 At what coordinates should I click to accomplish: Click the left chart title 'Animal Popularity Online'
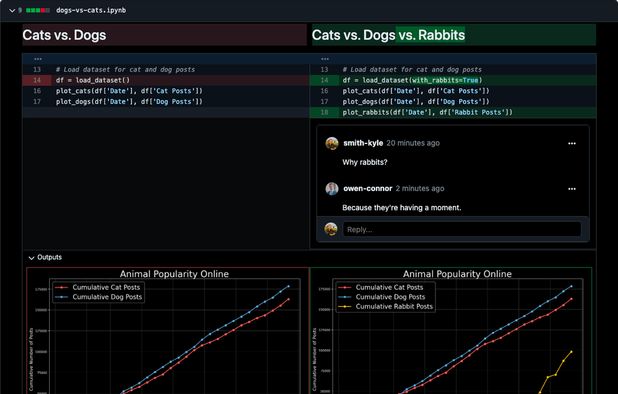tap(174, 274)
